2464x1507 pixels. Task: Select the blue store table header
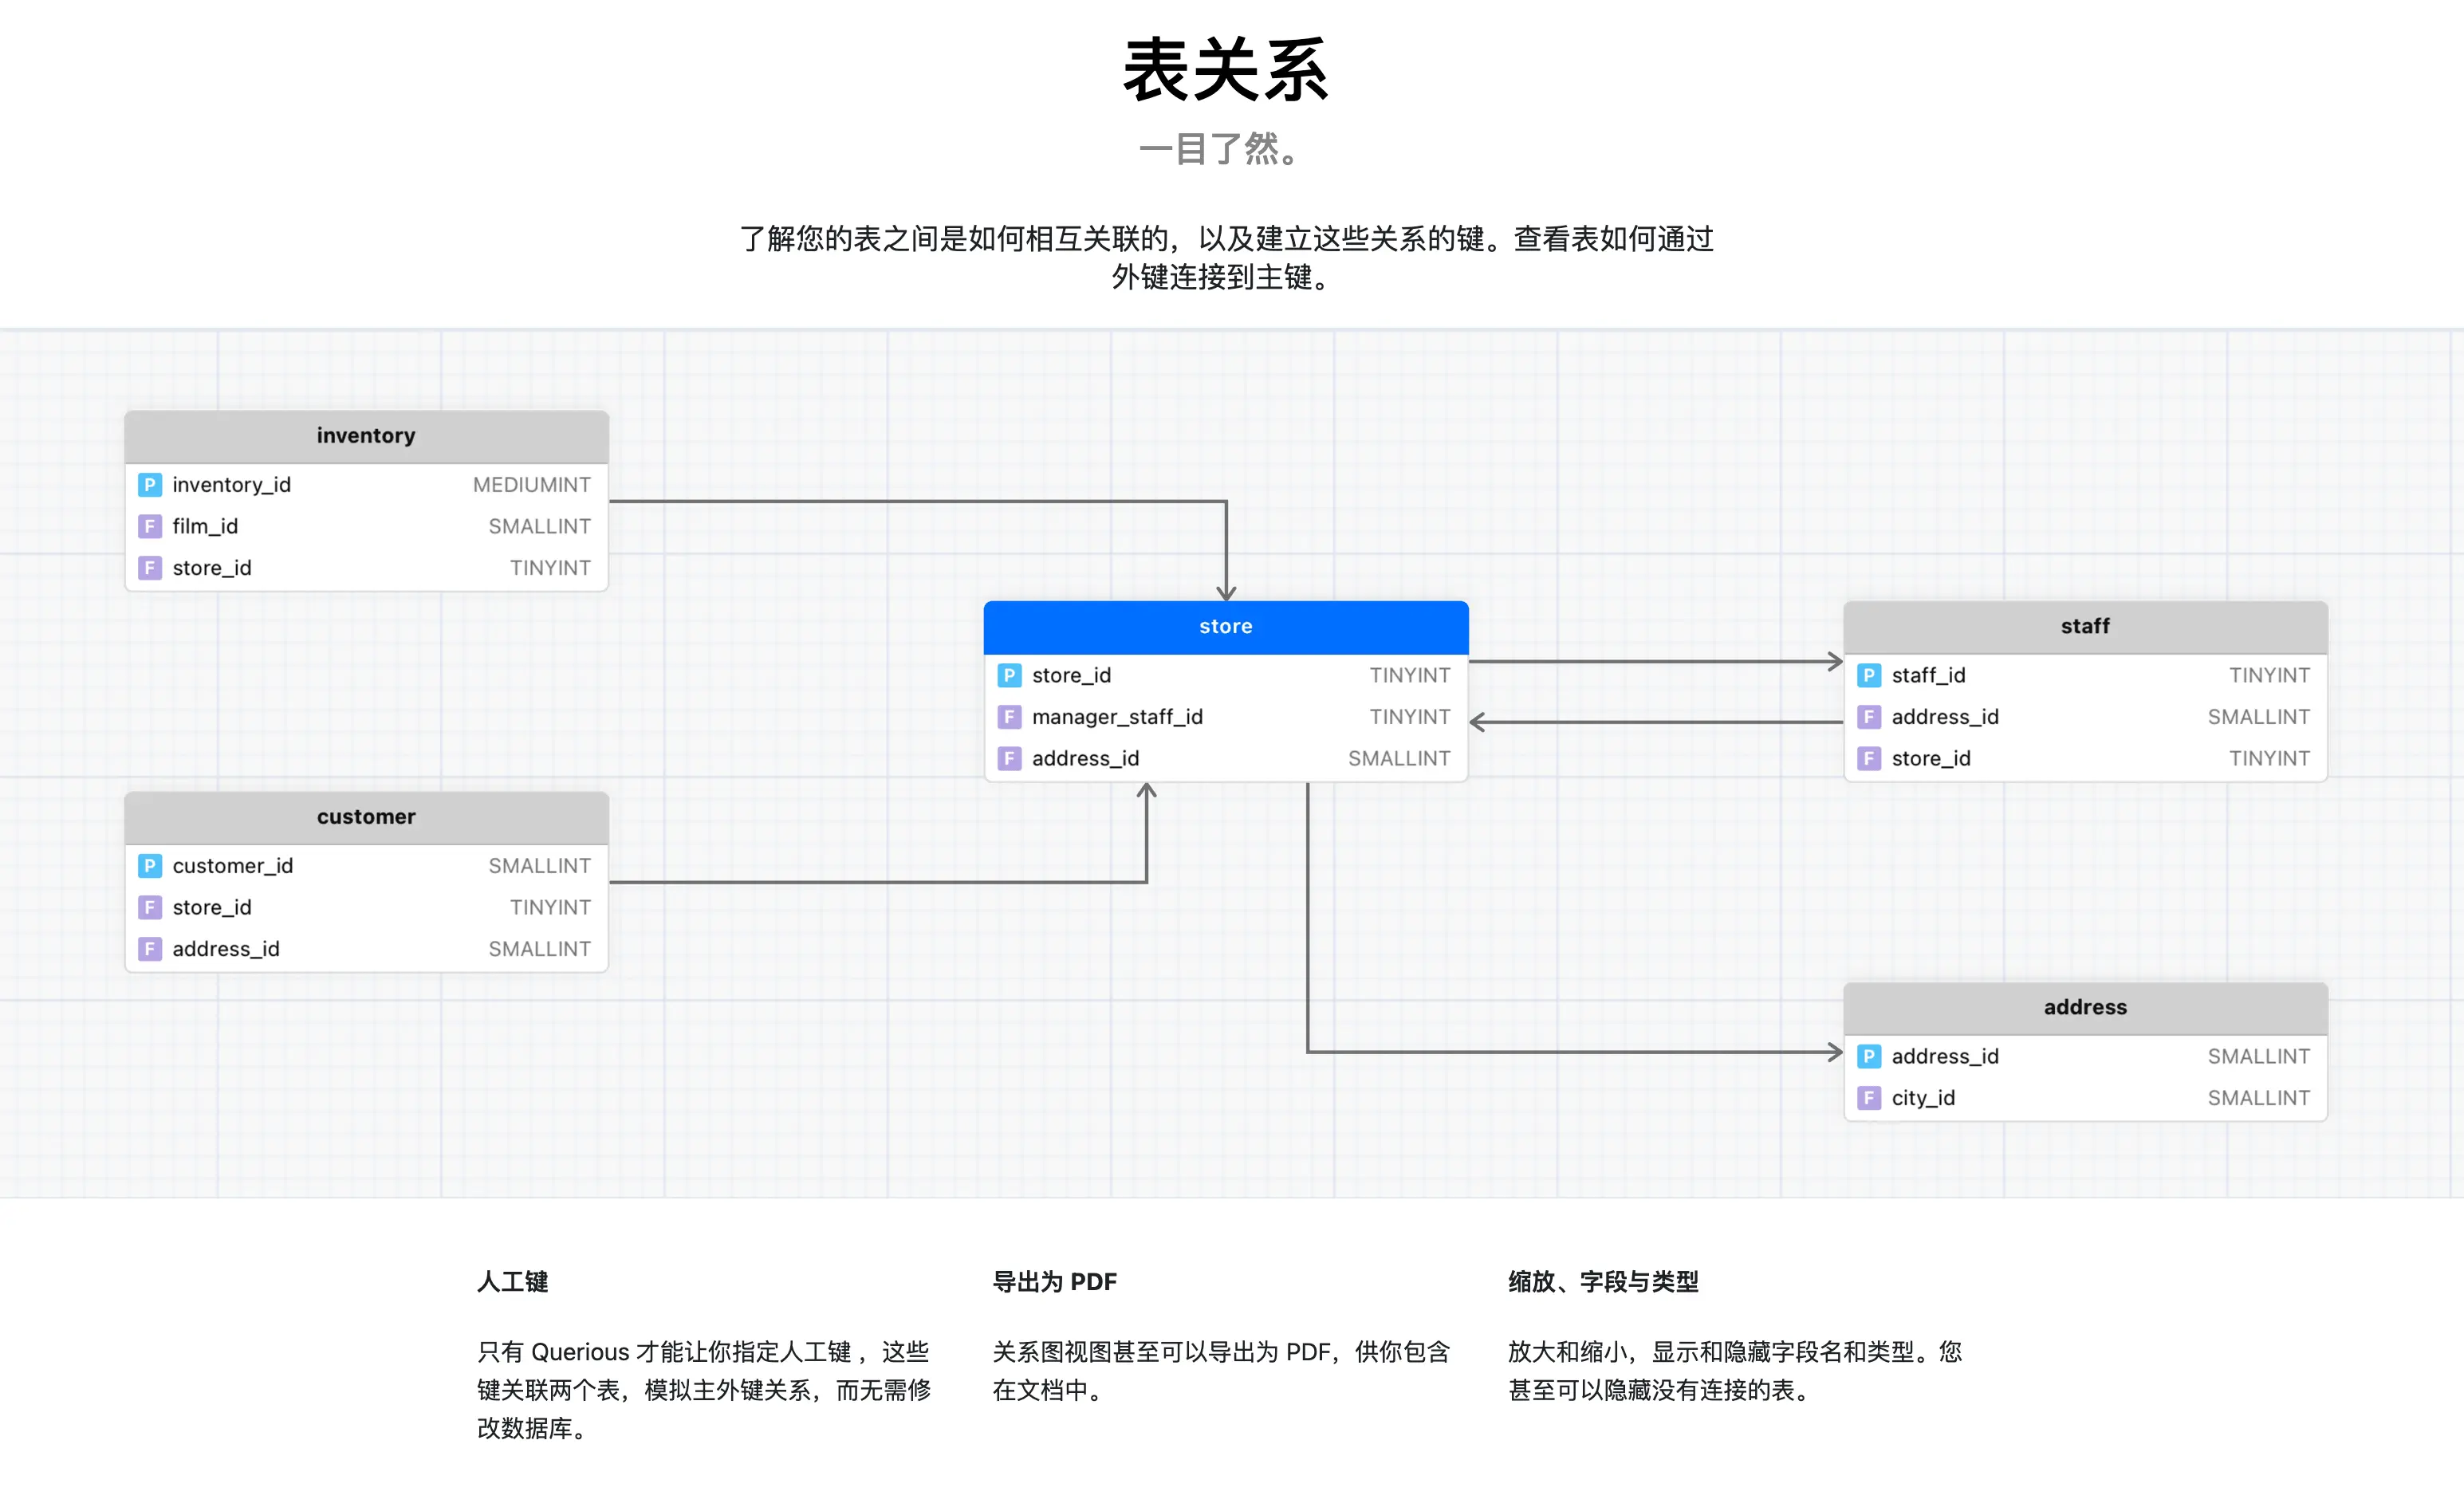click(x=1225, y=627)
